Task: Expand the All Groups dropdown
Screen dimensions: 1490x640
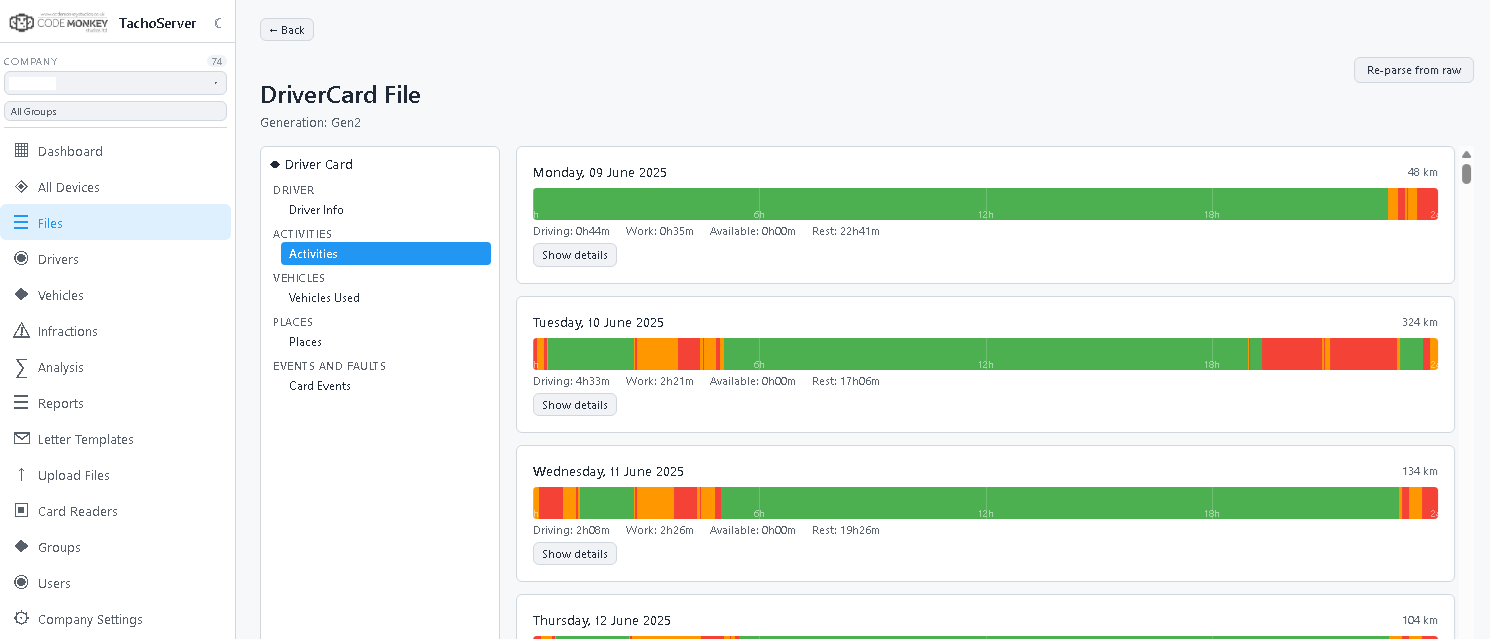Action: coord(115,111)
